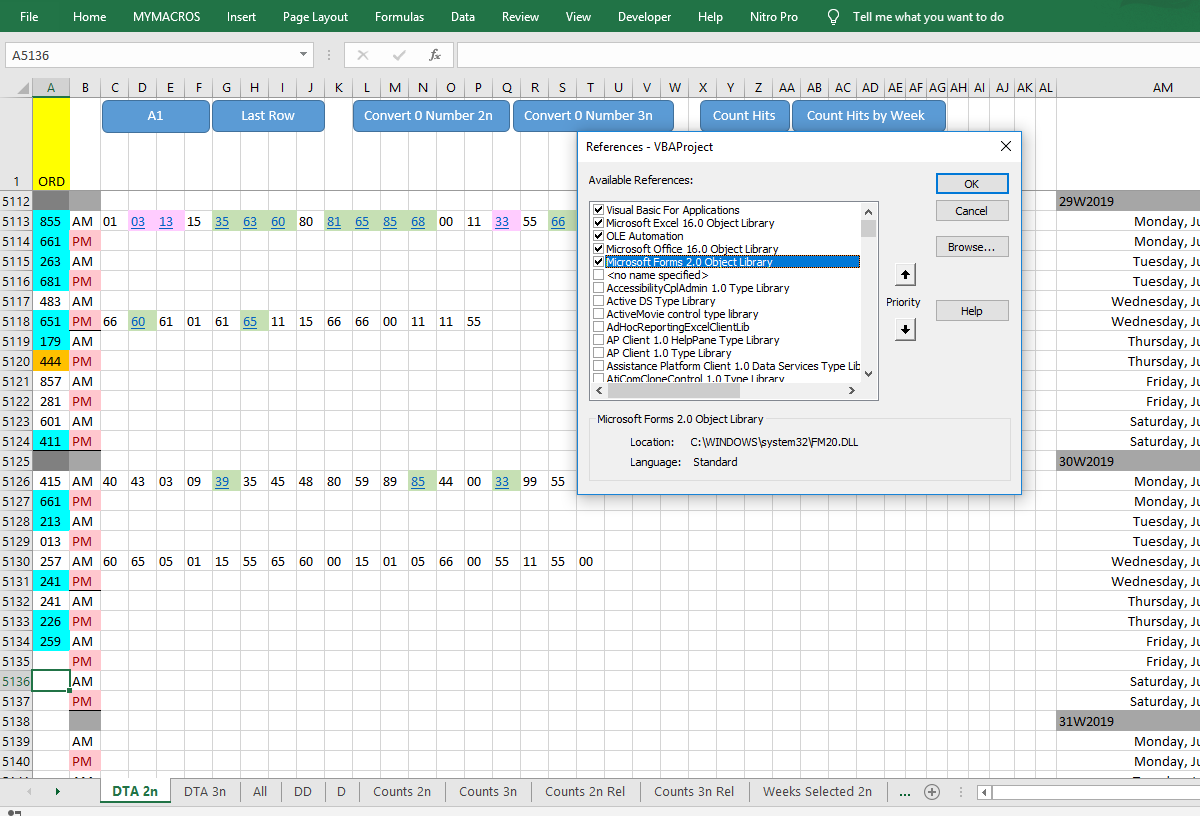
Task: Click the priority down arrow button
Action: point(906,329)
